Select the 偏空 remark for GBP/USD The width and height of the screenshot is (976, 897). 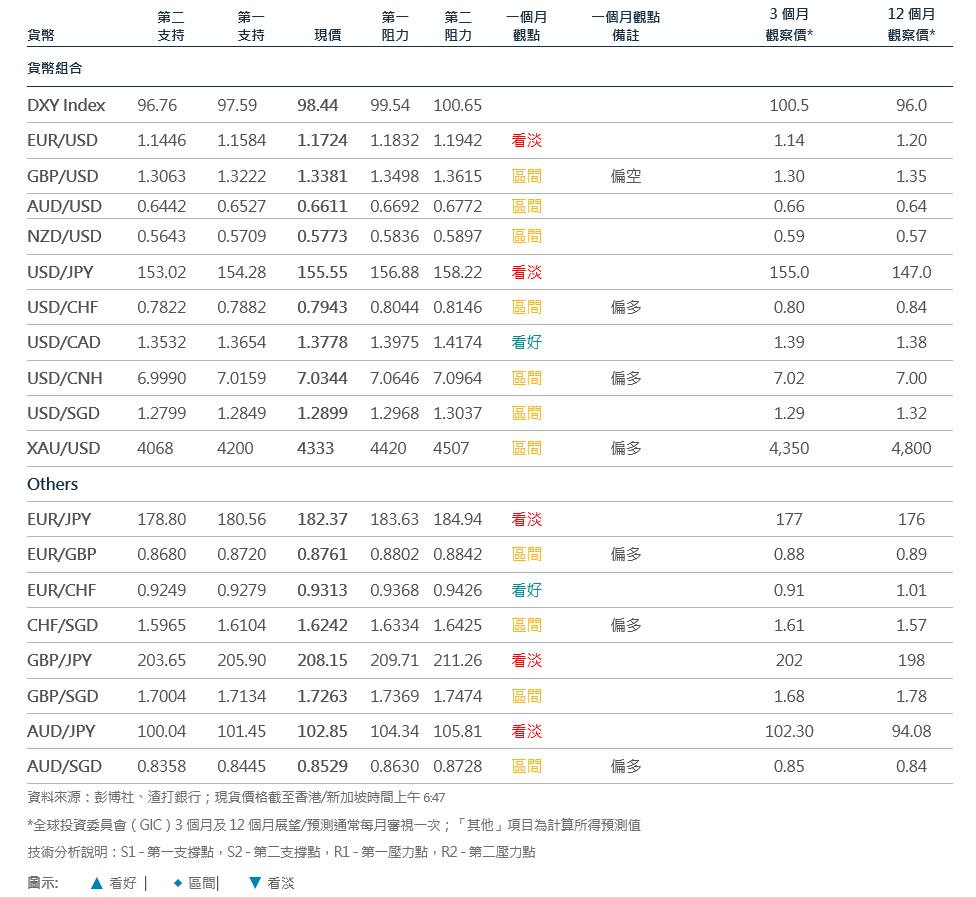626,177
